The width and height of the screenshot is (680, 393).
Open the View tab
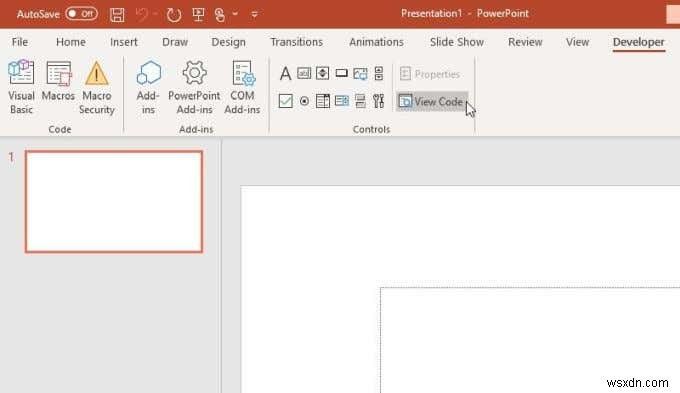click(577, 42)
